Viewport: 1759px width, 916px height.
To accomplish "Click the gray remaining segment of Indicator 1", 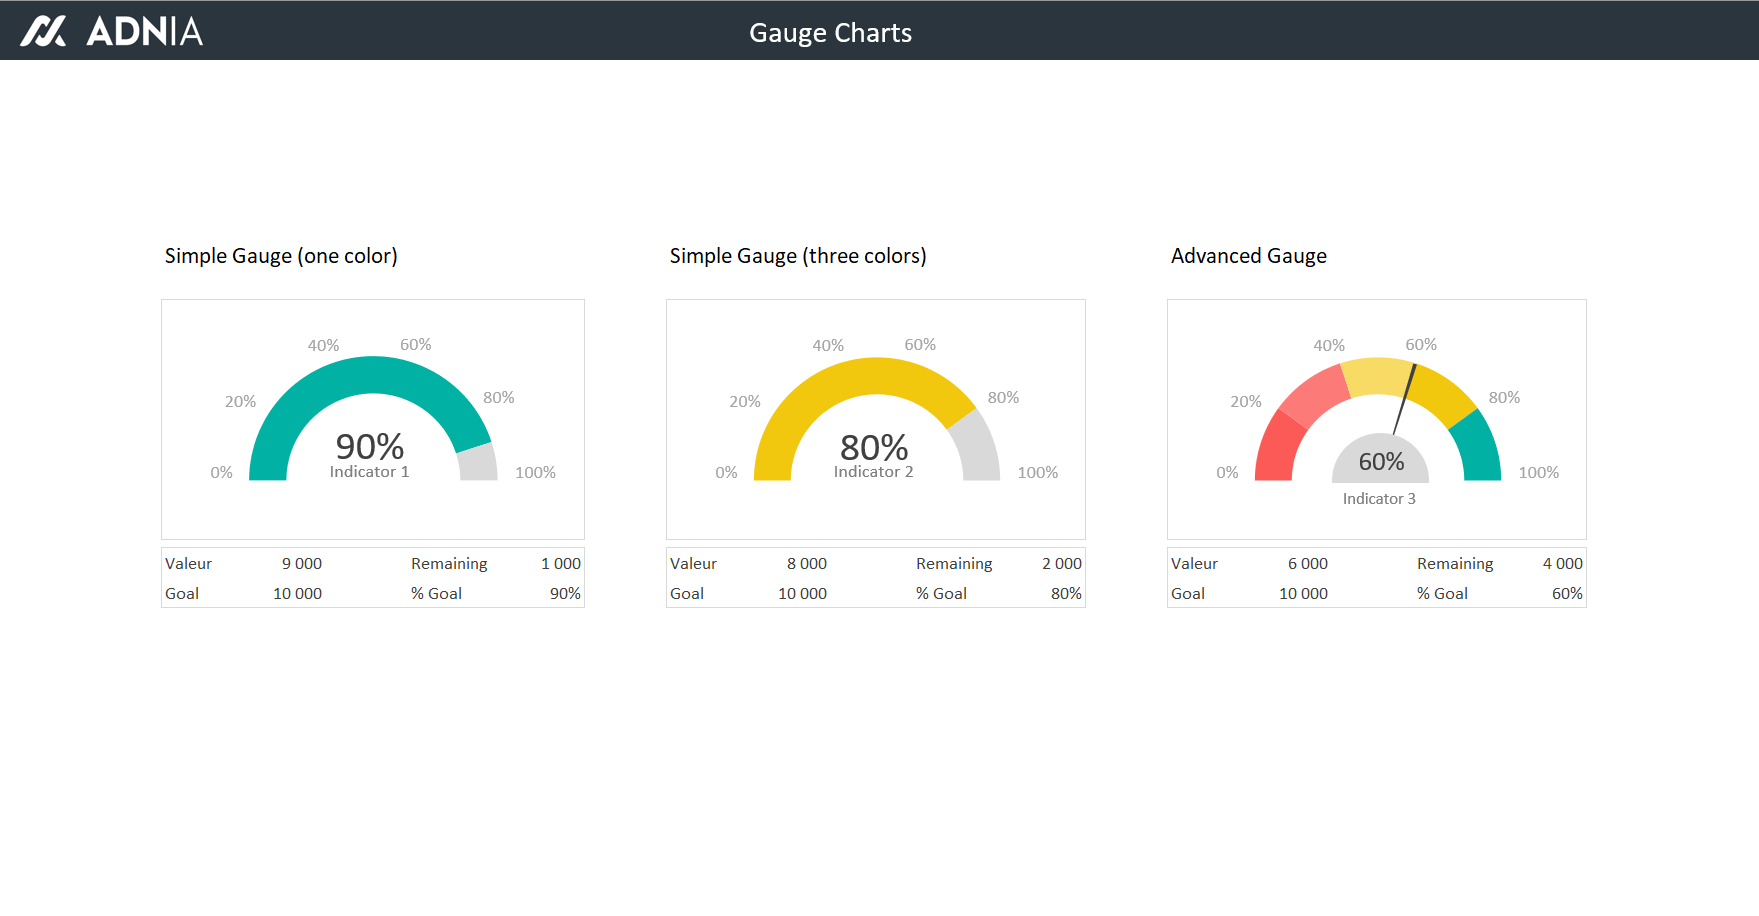I will (x=478, y=463).
